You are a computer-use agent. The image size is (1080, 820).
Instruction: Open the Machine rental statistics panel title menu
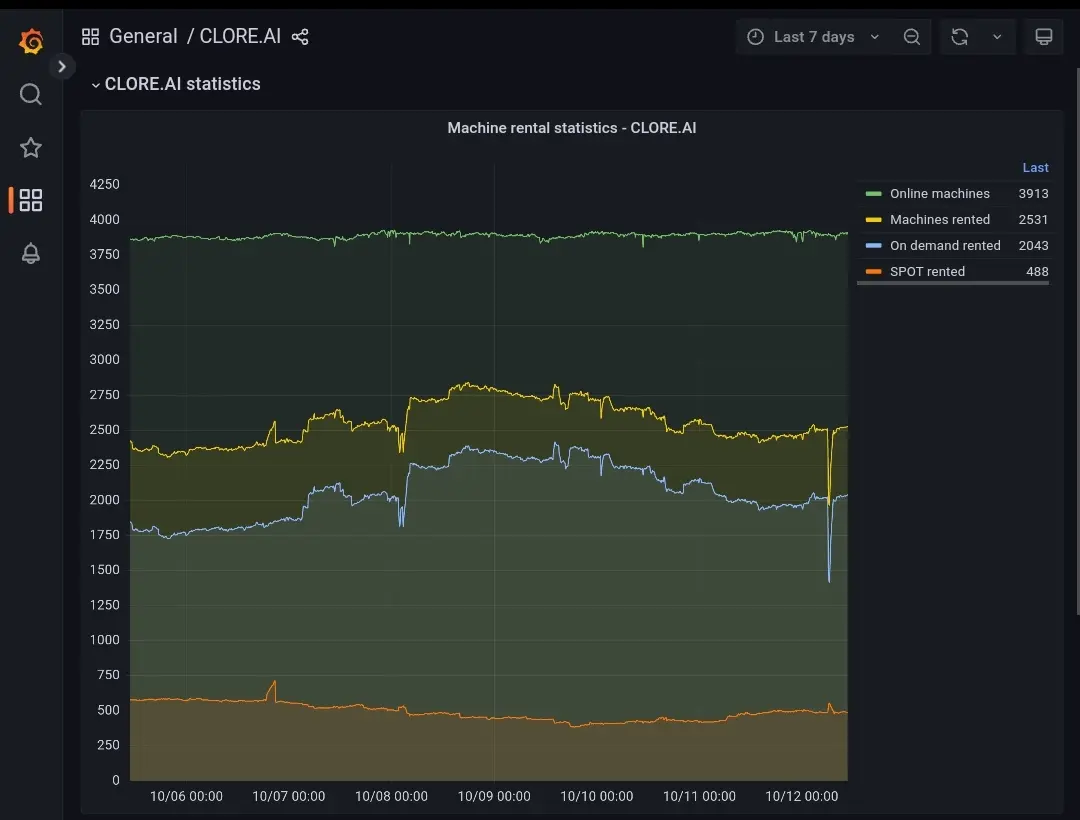pyautogui.click(x=572, y=128)
